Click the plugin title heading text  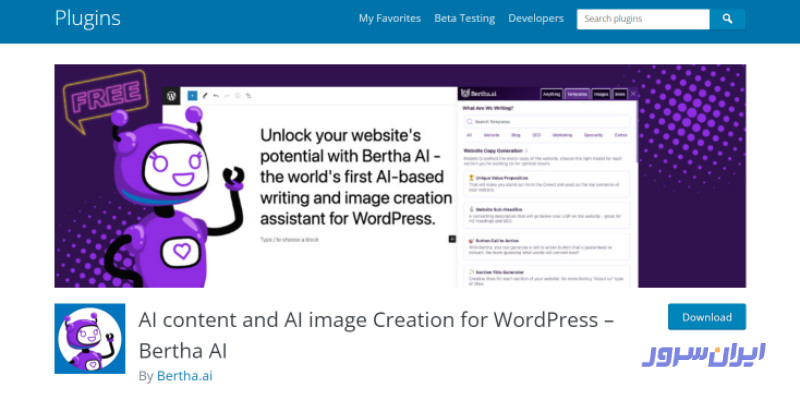(x=376, y=335)
